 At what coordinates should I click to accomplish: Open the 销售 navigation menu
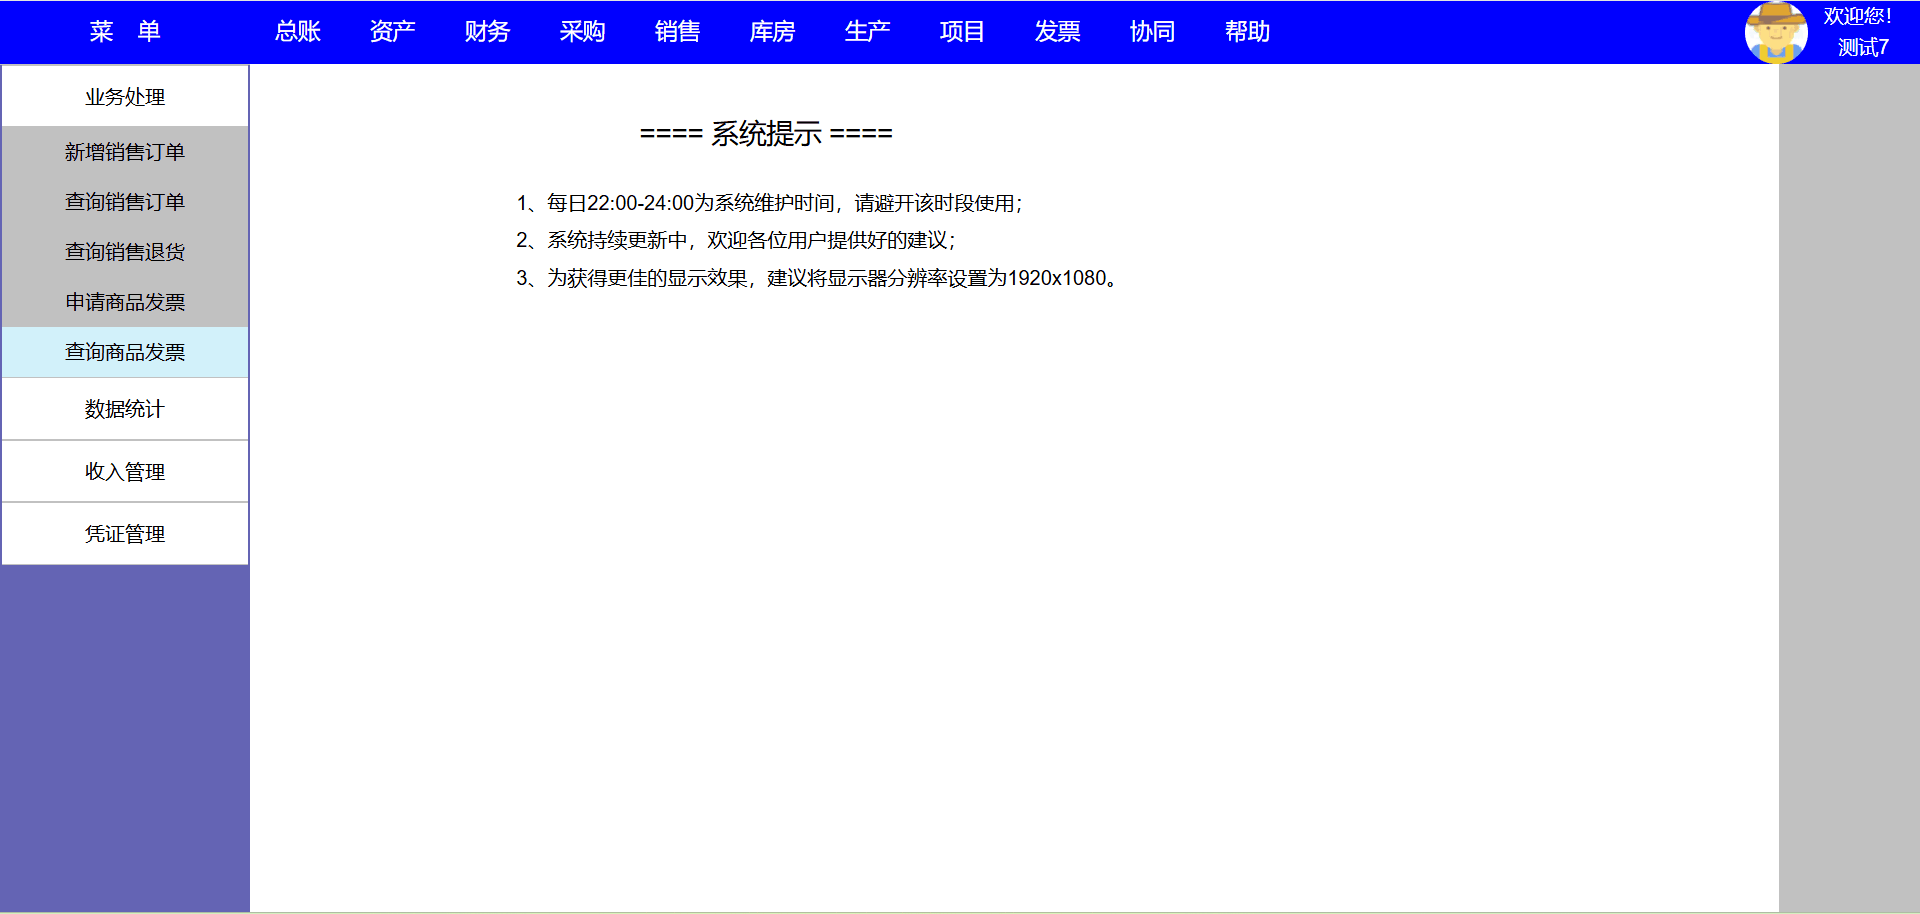(x=677, y=32)
